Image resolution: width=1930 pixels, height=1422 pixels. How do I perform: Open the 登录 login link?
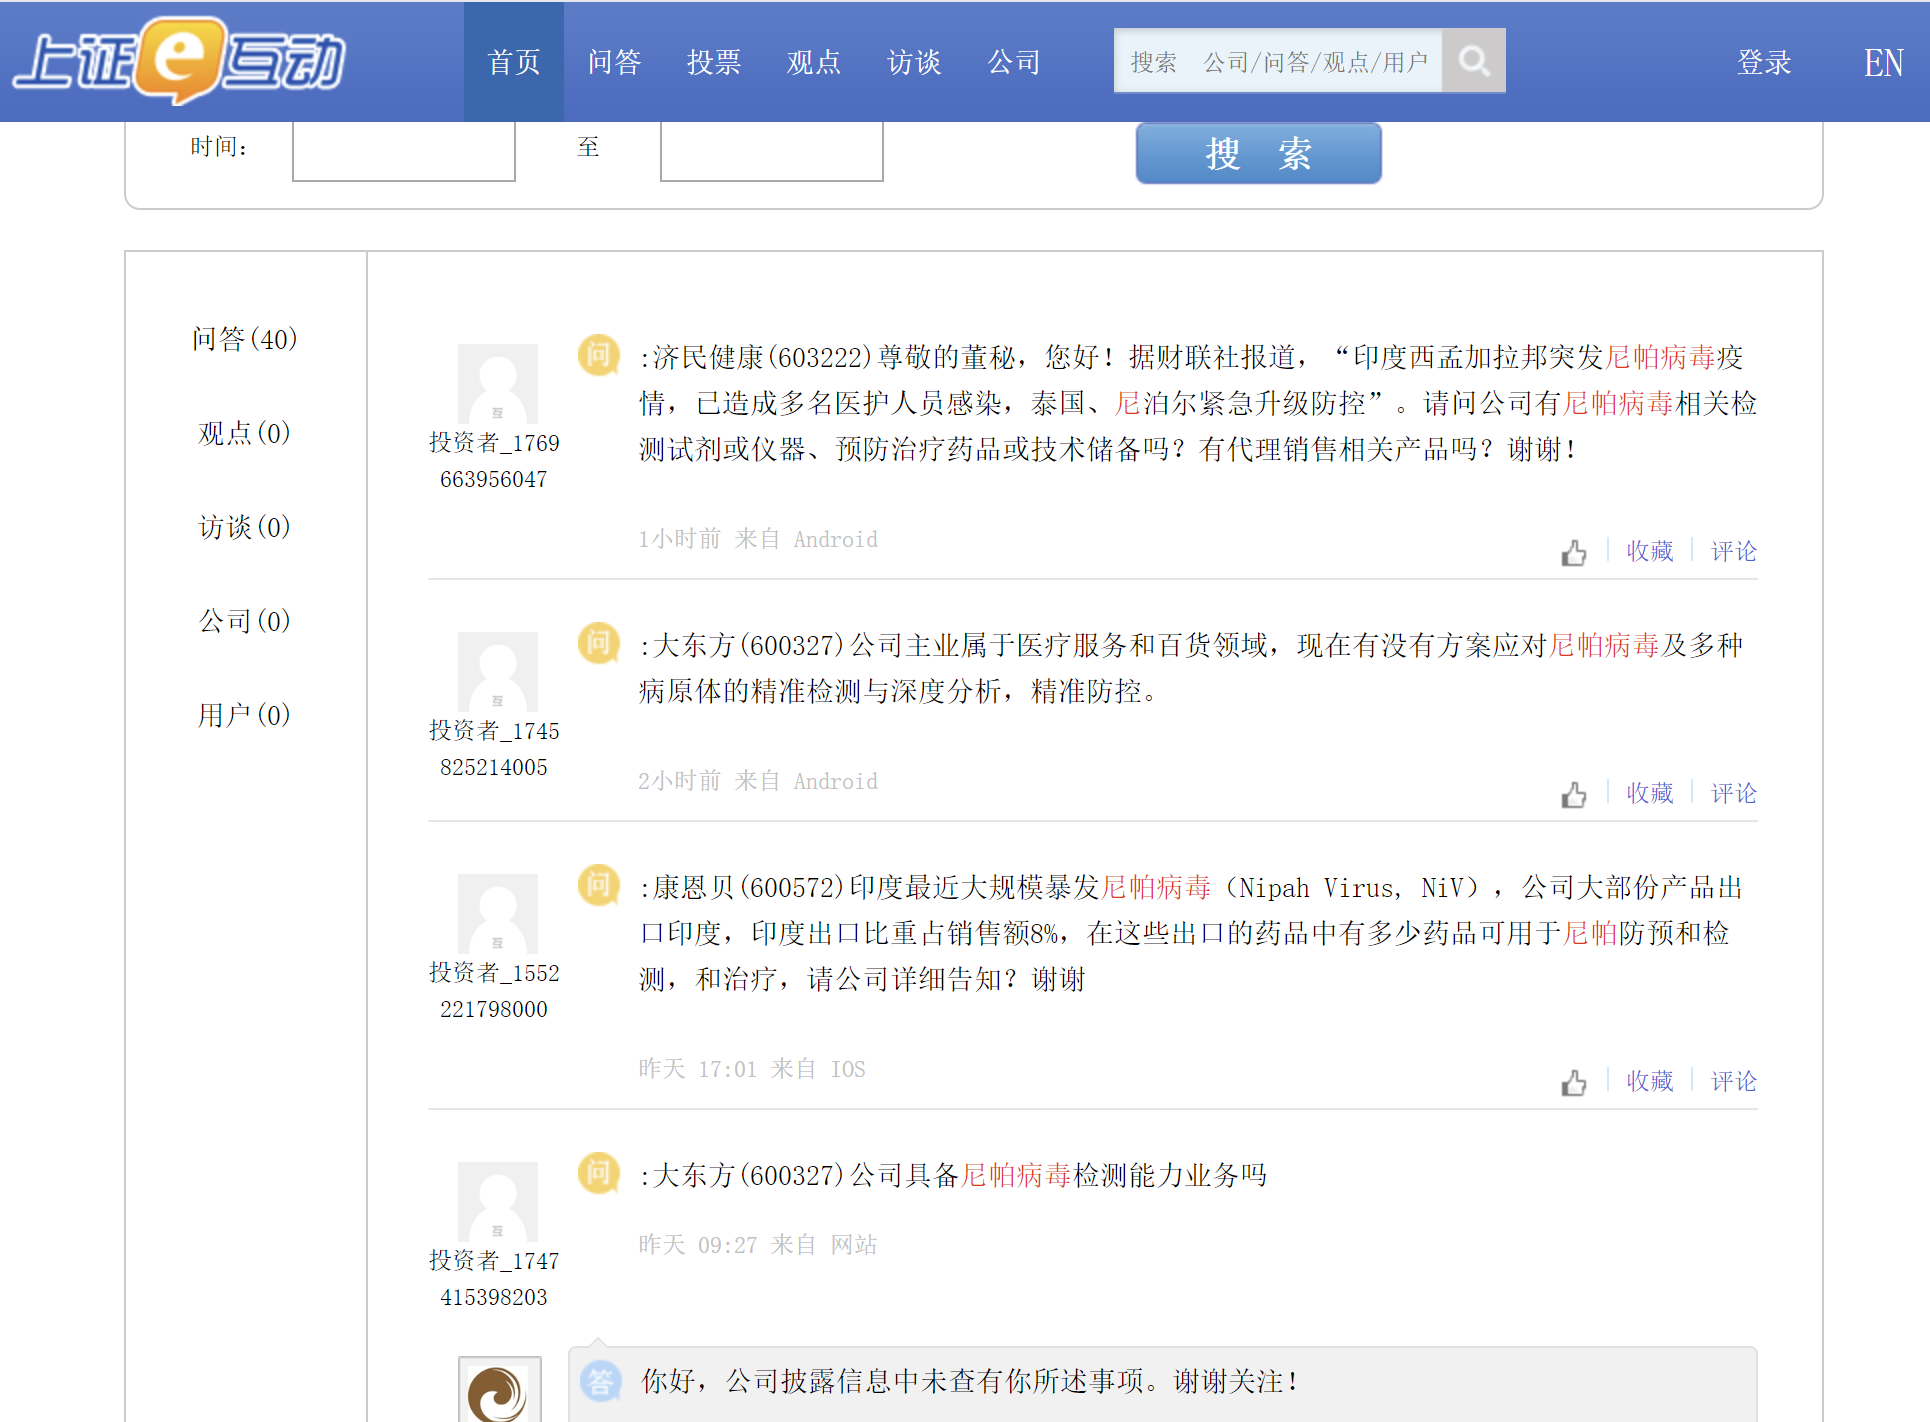[1764, 62]
